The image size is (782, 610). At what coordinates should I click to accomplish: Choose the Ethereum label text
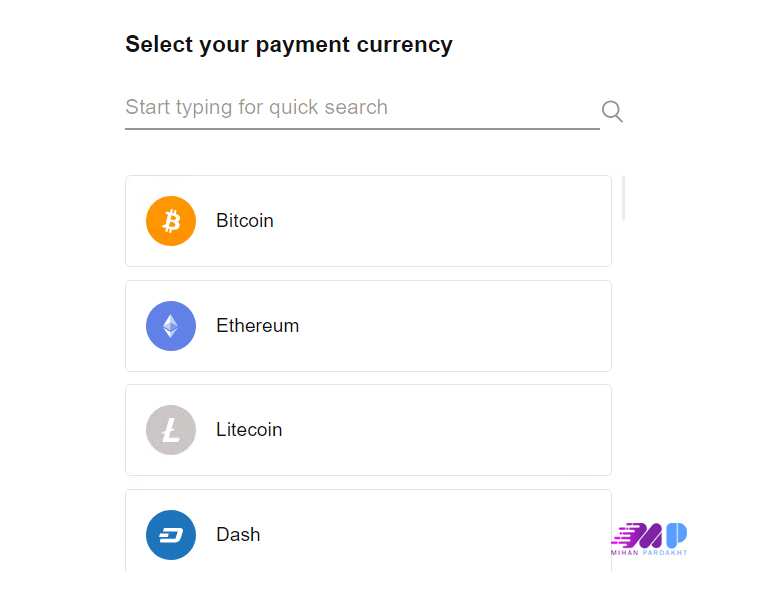(x=257, y=326)
